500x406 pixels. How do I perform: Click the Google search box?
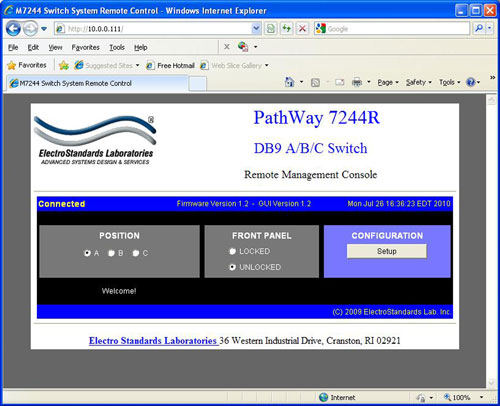click(x=392, y=29)
